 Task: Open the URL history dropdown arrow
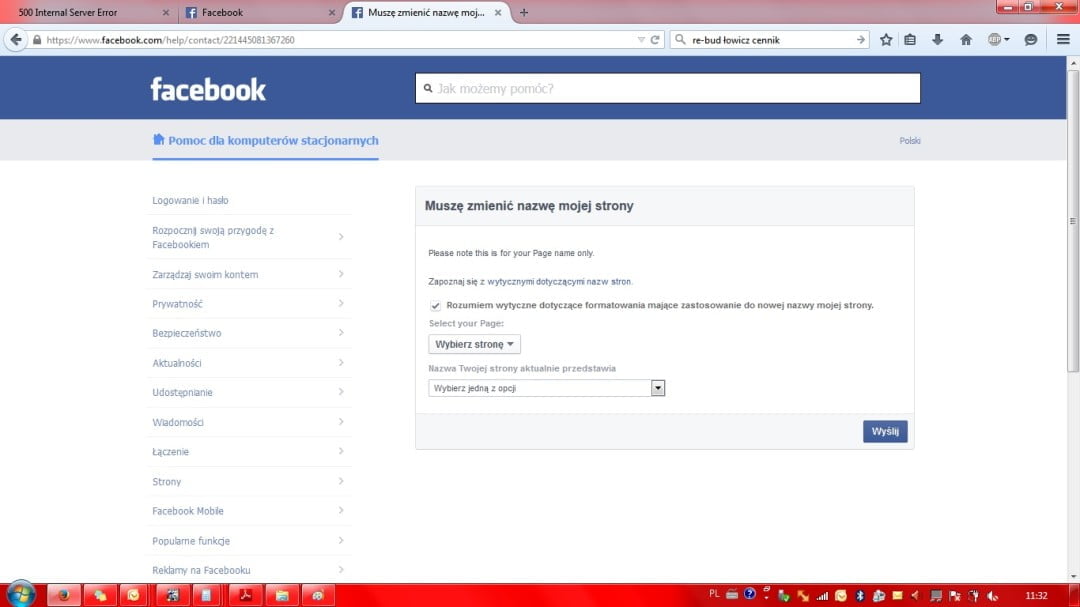[641, 40]
